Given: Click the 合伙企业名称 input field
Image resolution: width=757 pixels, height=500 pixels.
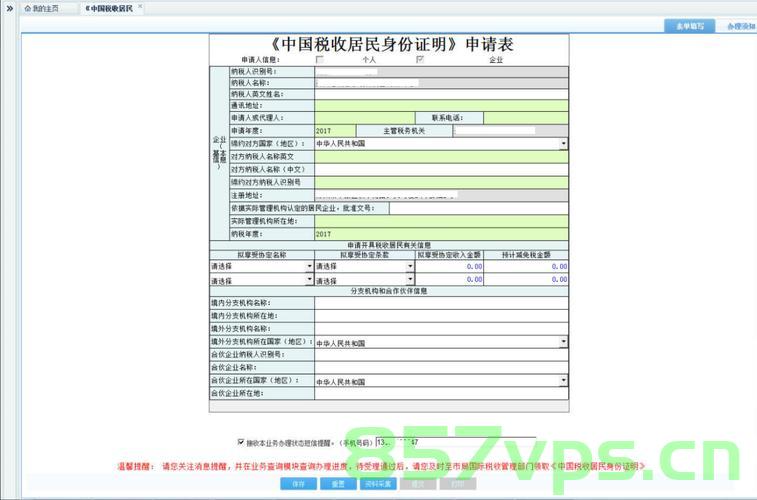Looking at the screenshot, I should click(441, 368).
